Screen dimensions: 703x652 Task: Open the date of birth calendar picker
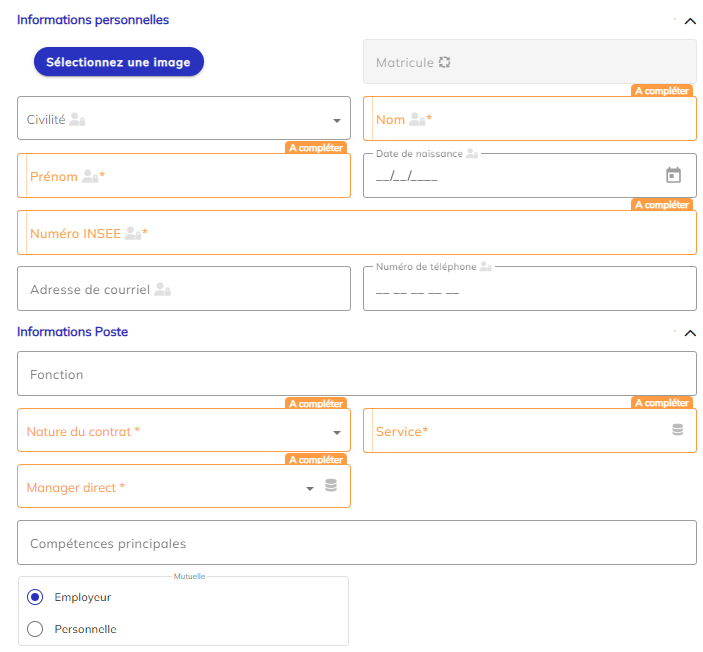673,175
